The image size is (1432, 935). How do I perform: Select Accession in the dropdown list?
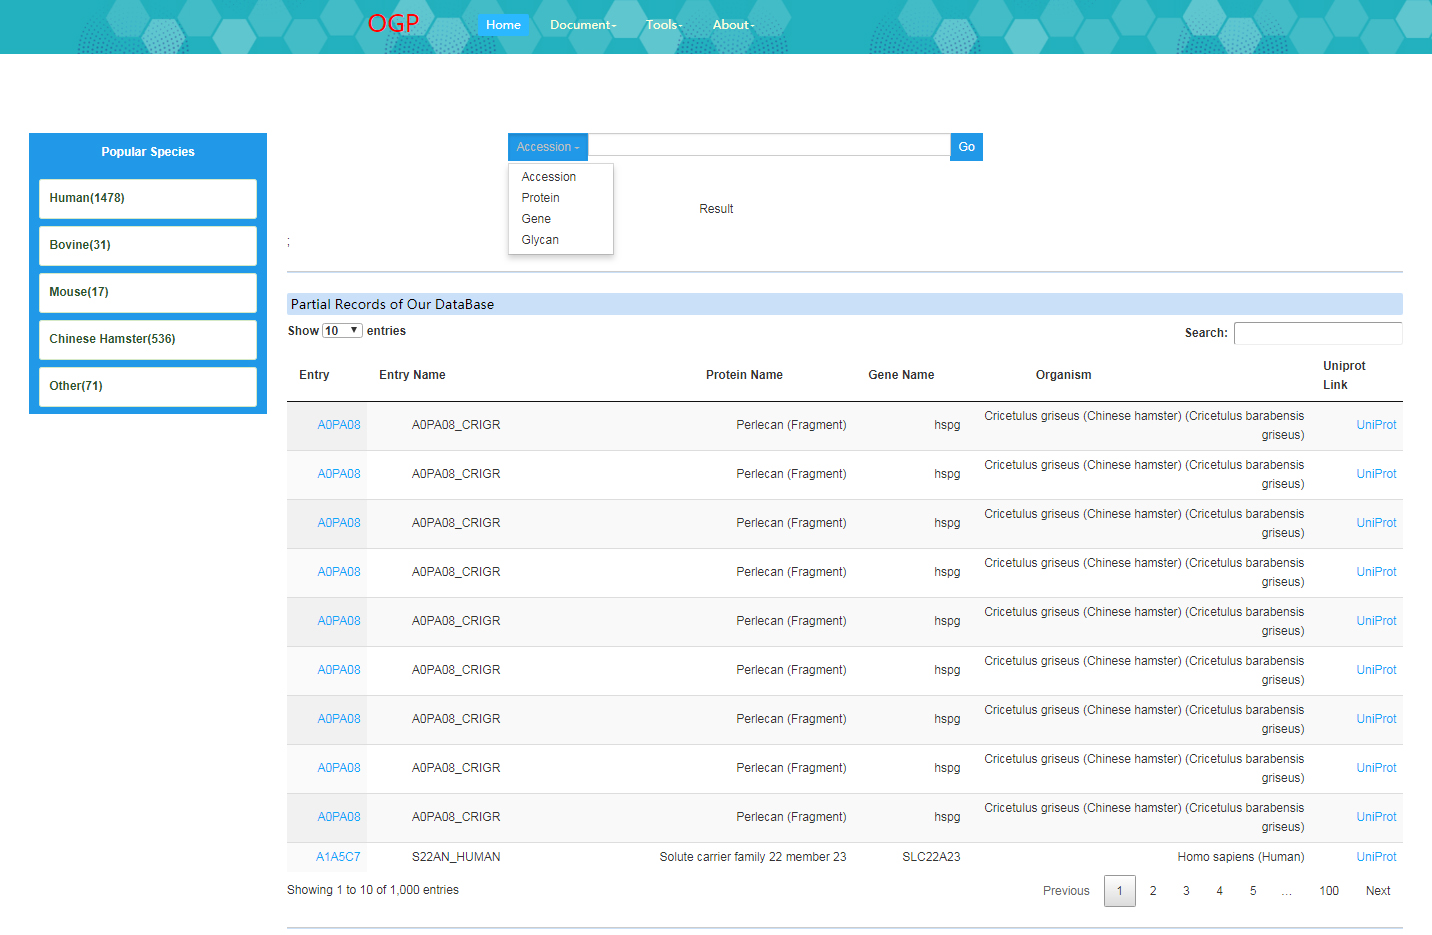549,177
